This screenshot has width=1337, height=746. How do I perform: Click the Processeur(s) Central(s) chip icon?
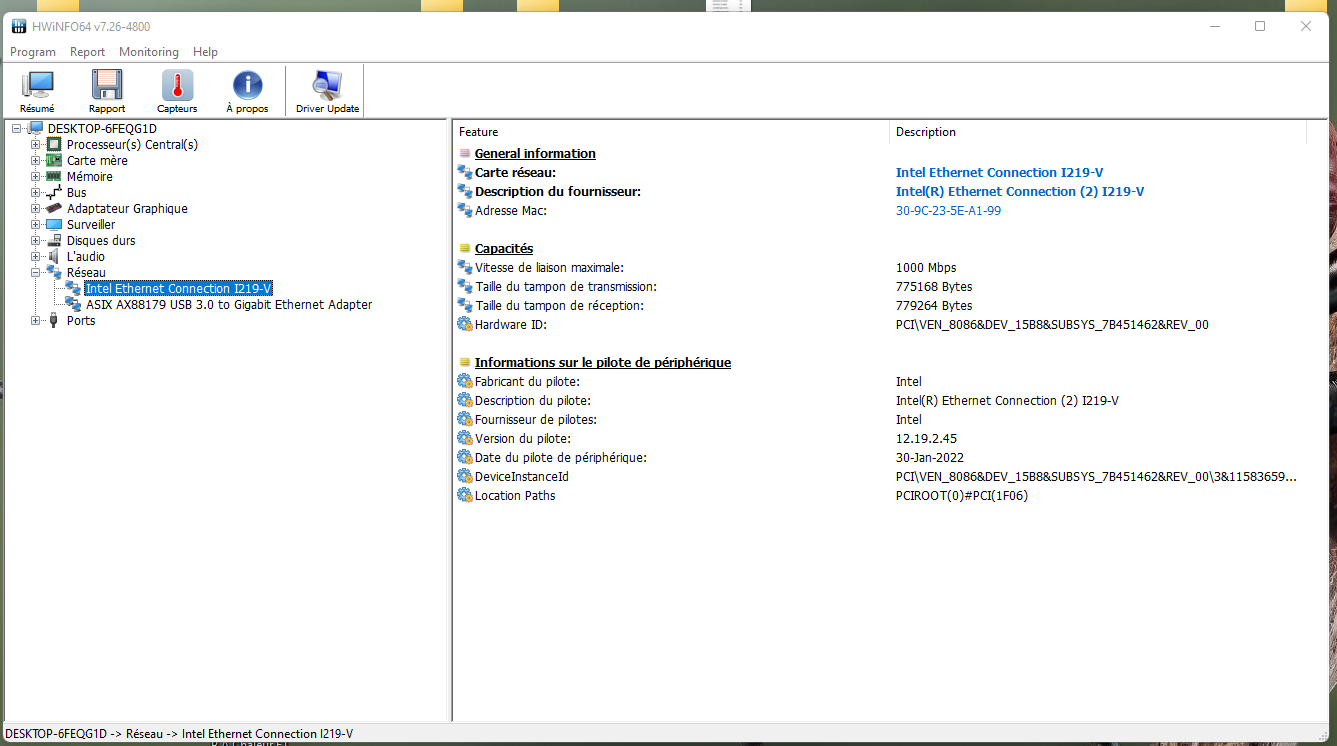55,144
